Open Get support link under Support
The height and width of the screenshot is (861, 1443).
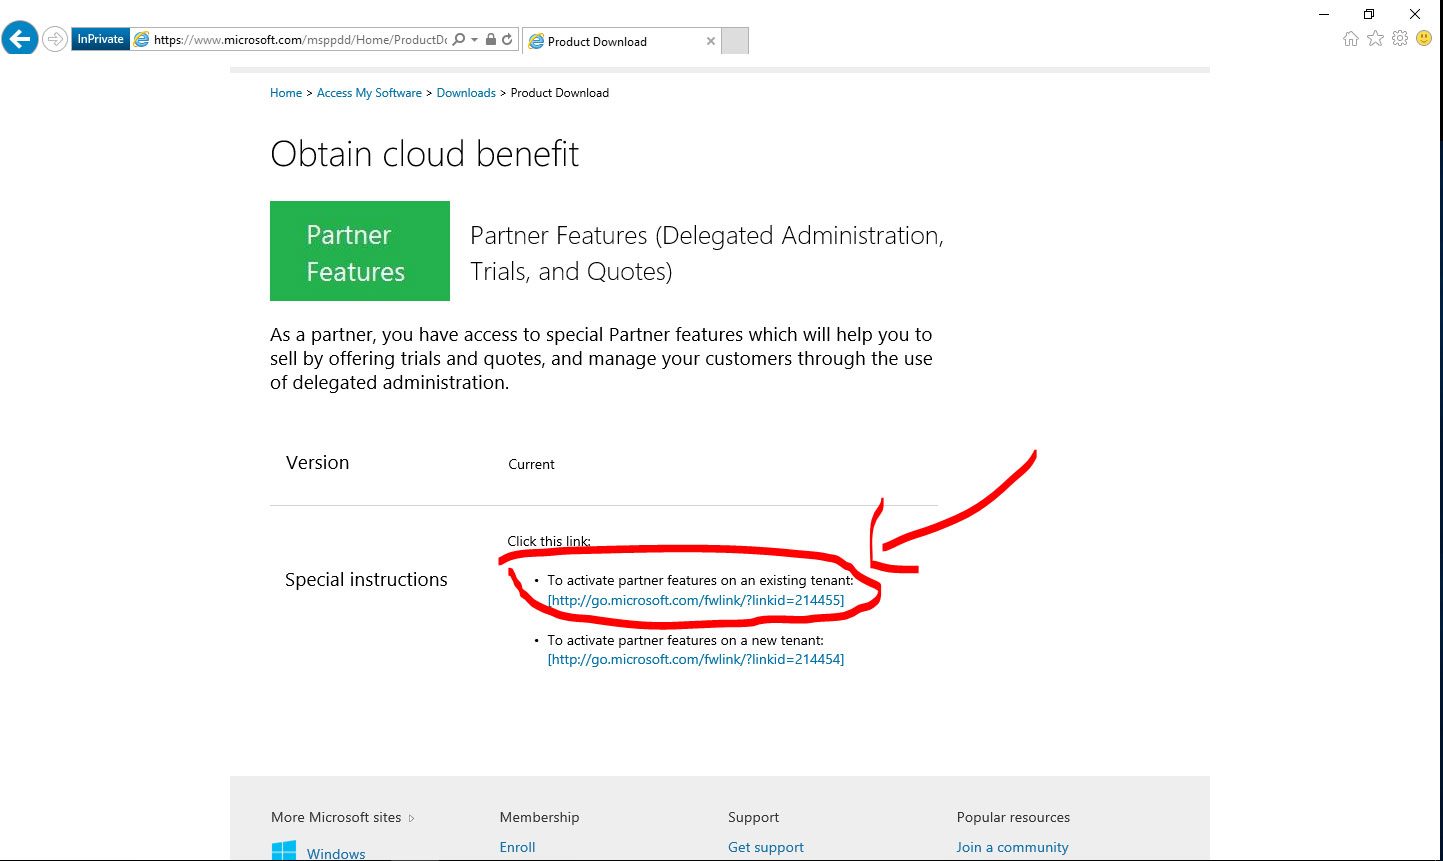click(x=766, y=847)
